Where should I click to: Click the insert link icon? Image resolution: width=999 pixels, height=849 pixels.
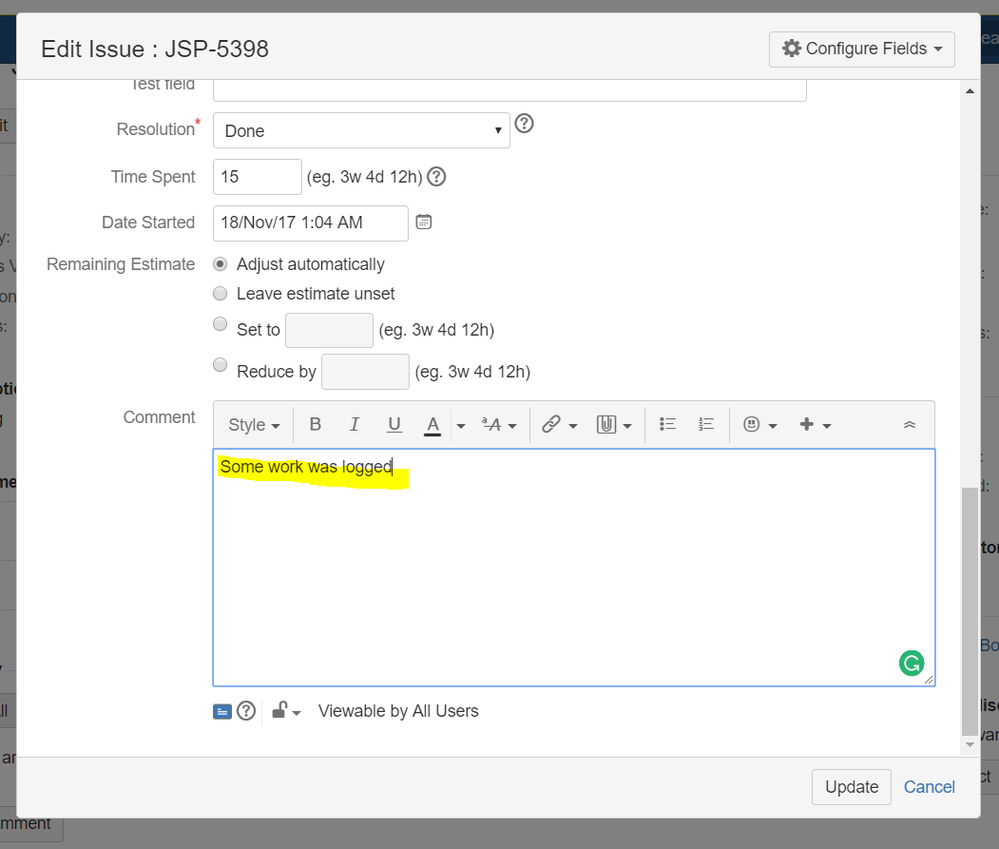[x=550, y=424]
